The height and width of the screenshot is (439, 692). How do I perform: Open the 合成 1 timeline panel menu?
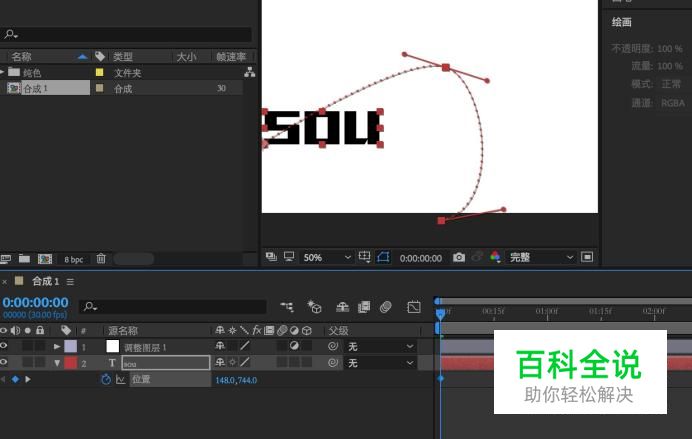pos(70,281)
